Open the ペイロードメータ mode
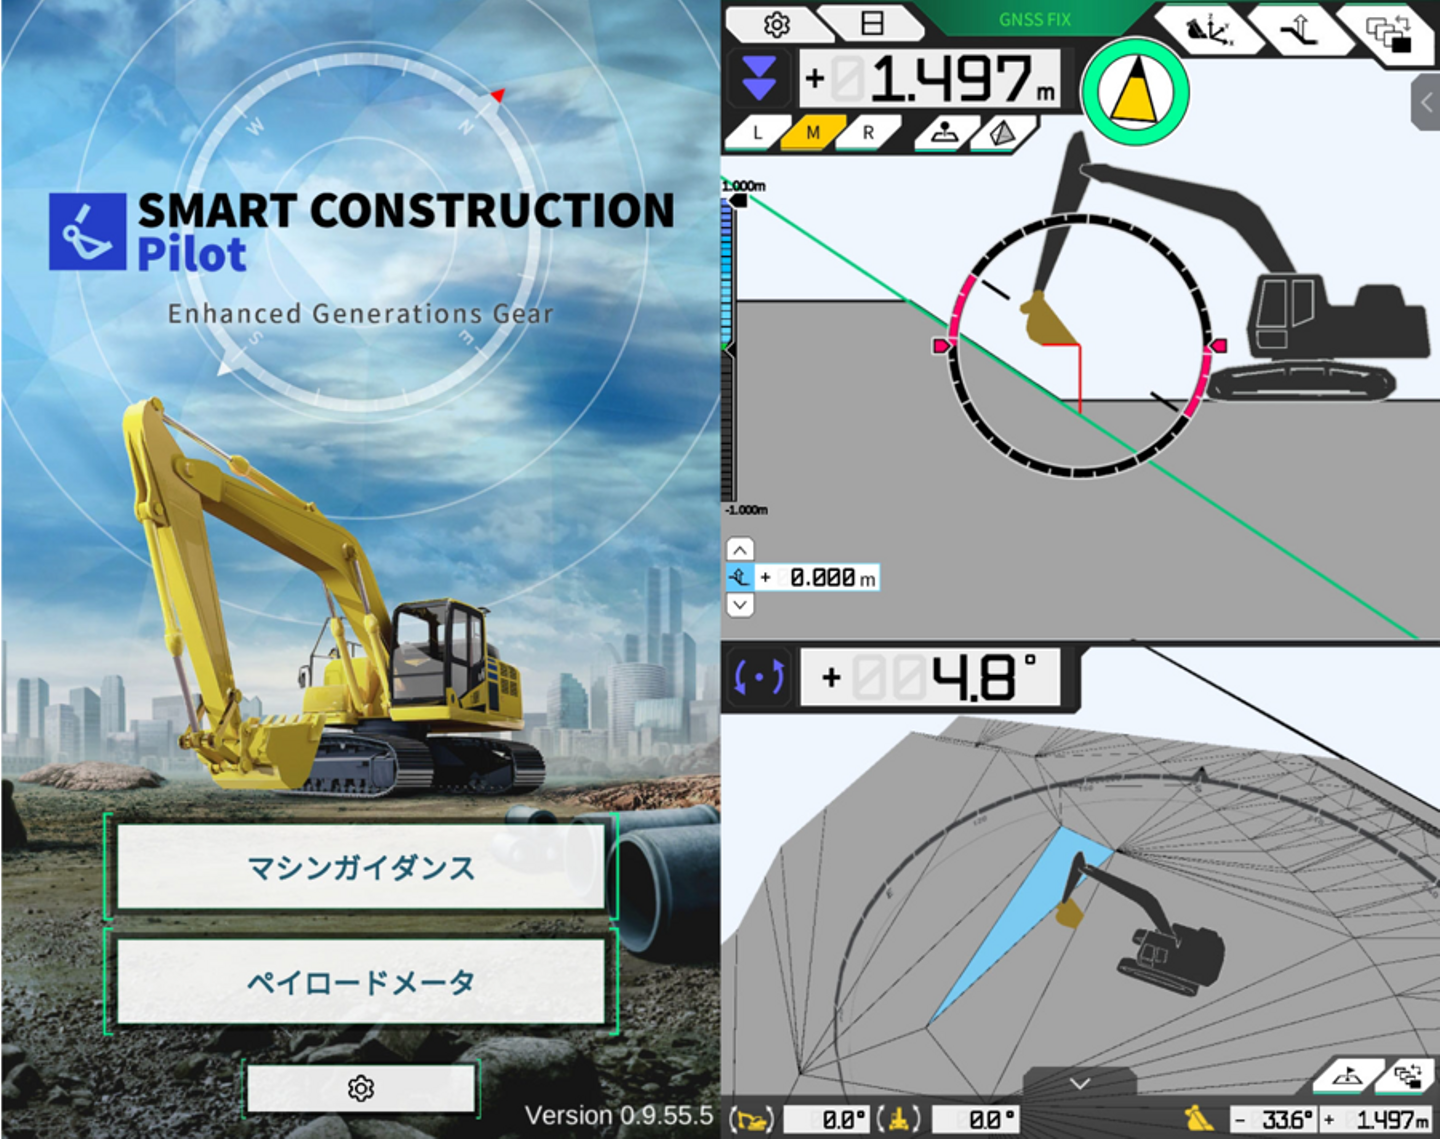Screen dimensions: 1440x1139 tap(361, 982)
